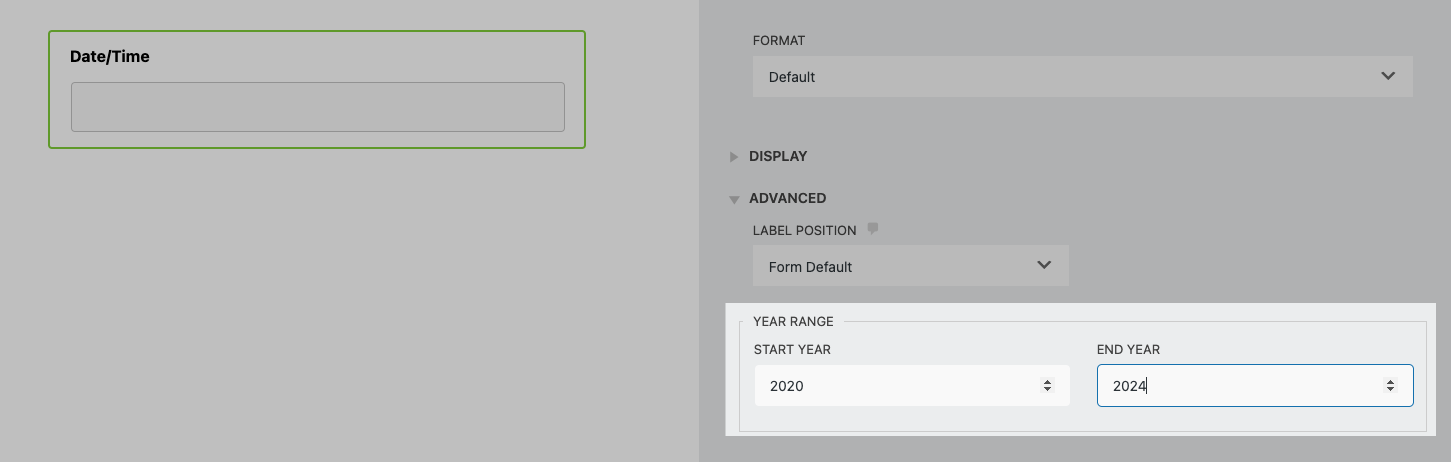The width and height of the screenshot is (1451, 462).
Task: Click the DISPLAY section heading text
Action: [778, 157]
